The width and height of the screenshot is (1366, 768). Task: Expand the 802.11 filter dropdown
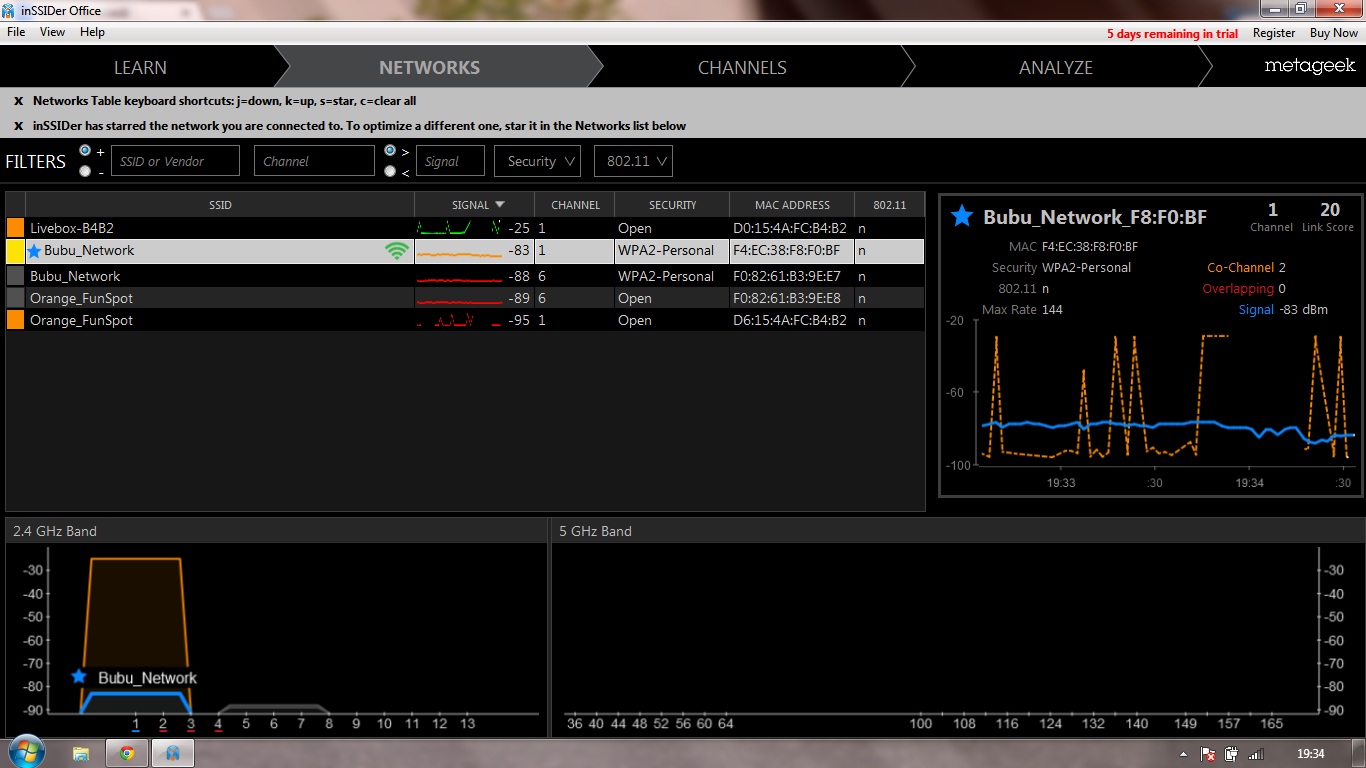coord(633,161)
